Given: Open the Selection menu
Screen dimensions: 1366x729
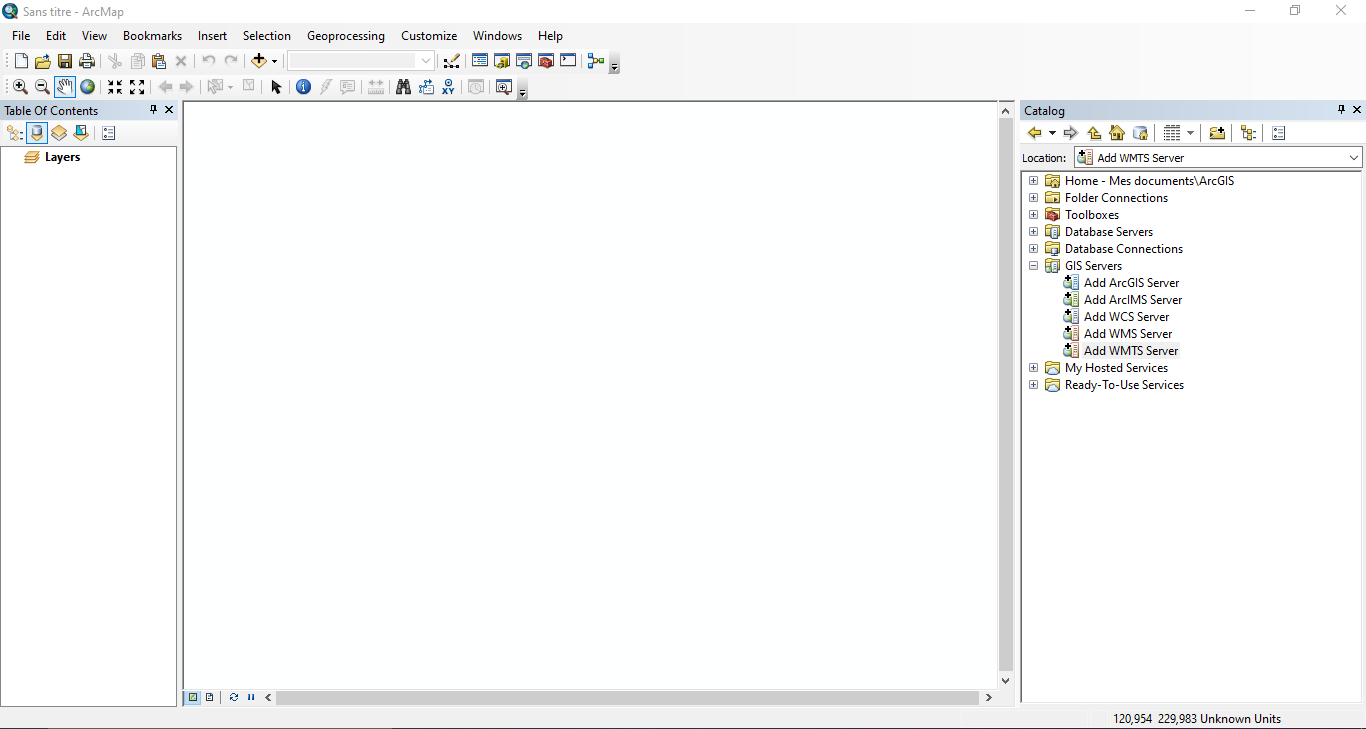Looking at the screenshot, I should (x=267, y=36).
